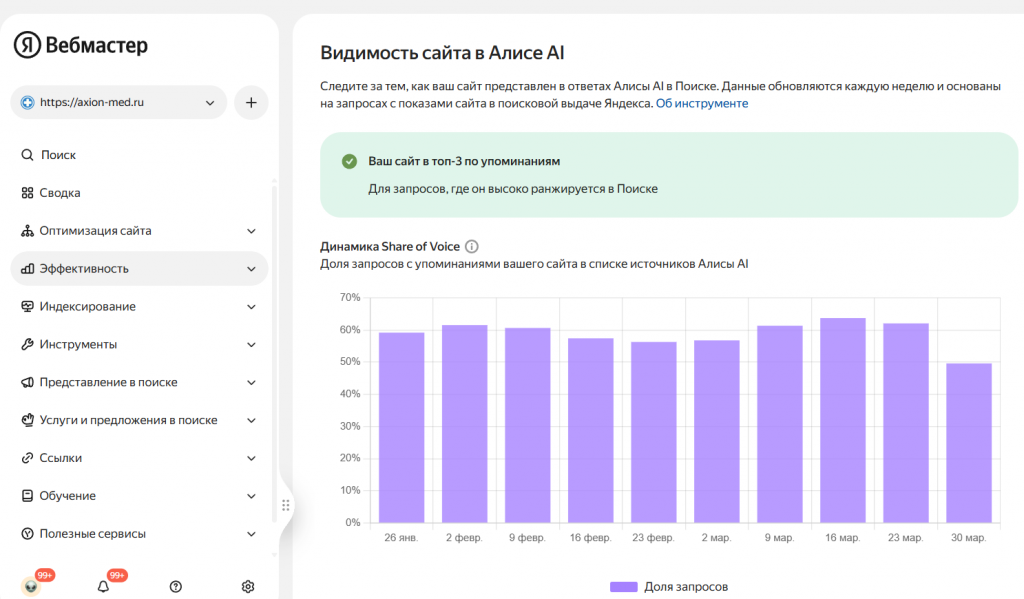This screenshot has width=1024, height=599.
Task: Click the search magnifier icon
Action: (27, 155)
